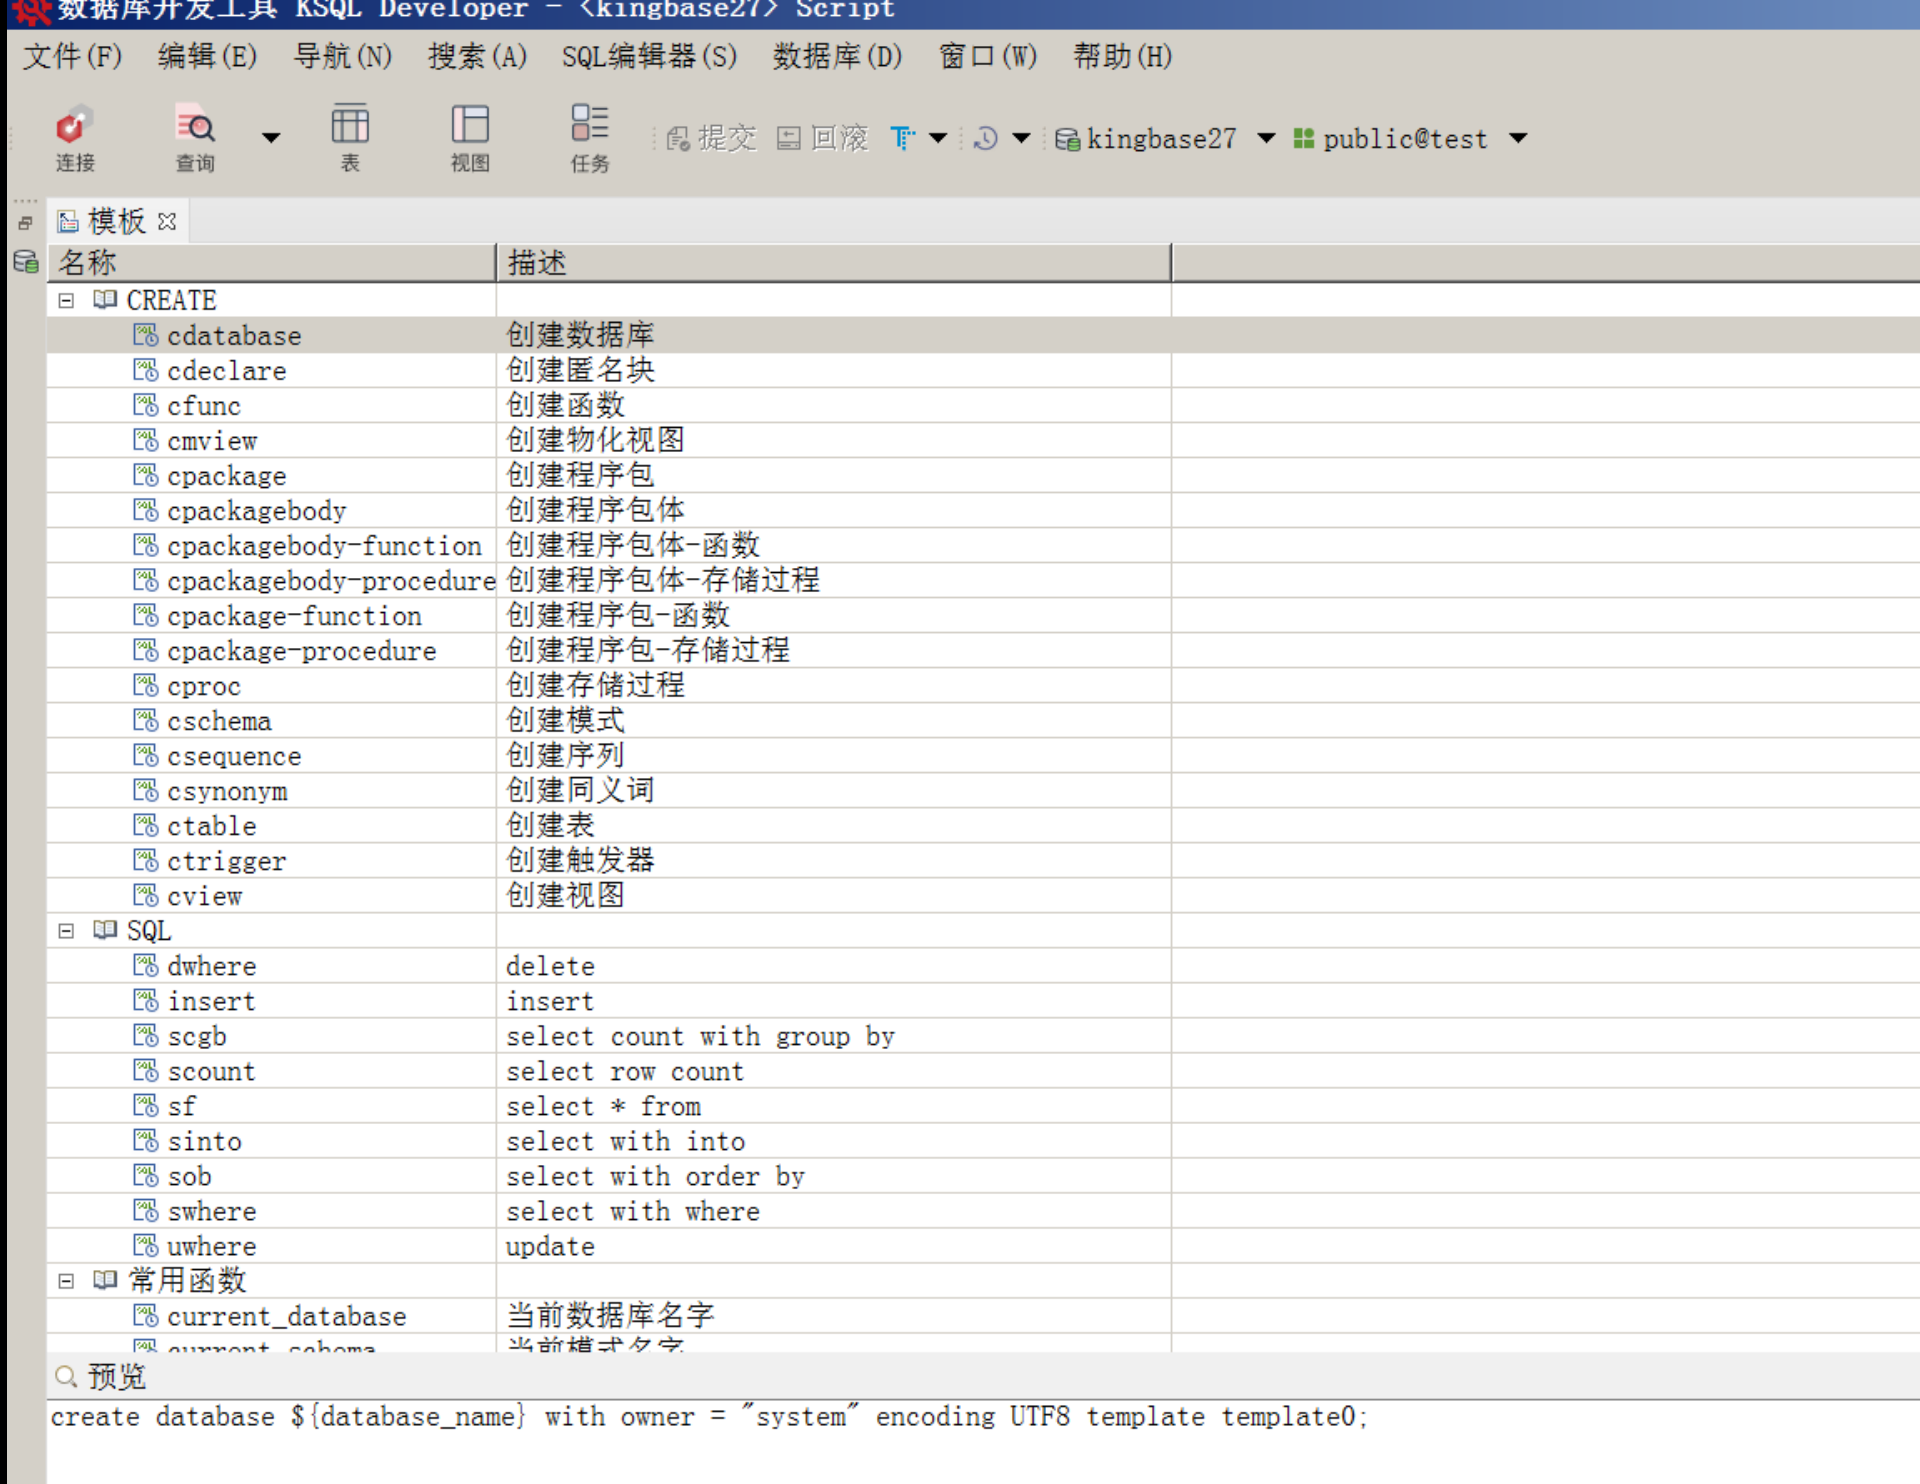Viewport: 1920px width, 1484px height.
Task: Close the 模板 tab
Action: [x=167, y=221]
